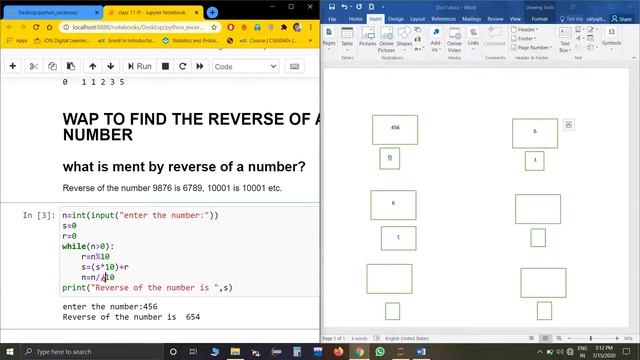
Task: Open the Word References tab
Action: tap(443, 19)
